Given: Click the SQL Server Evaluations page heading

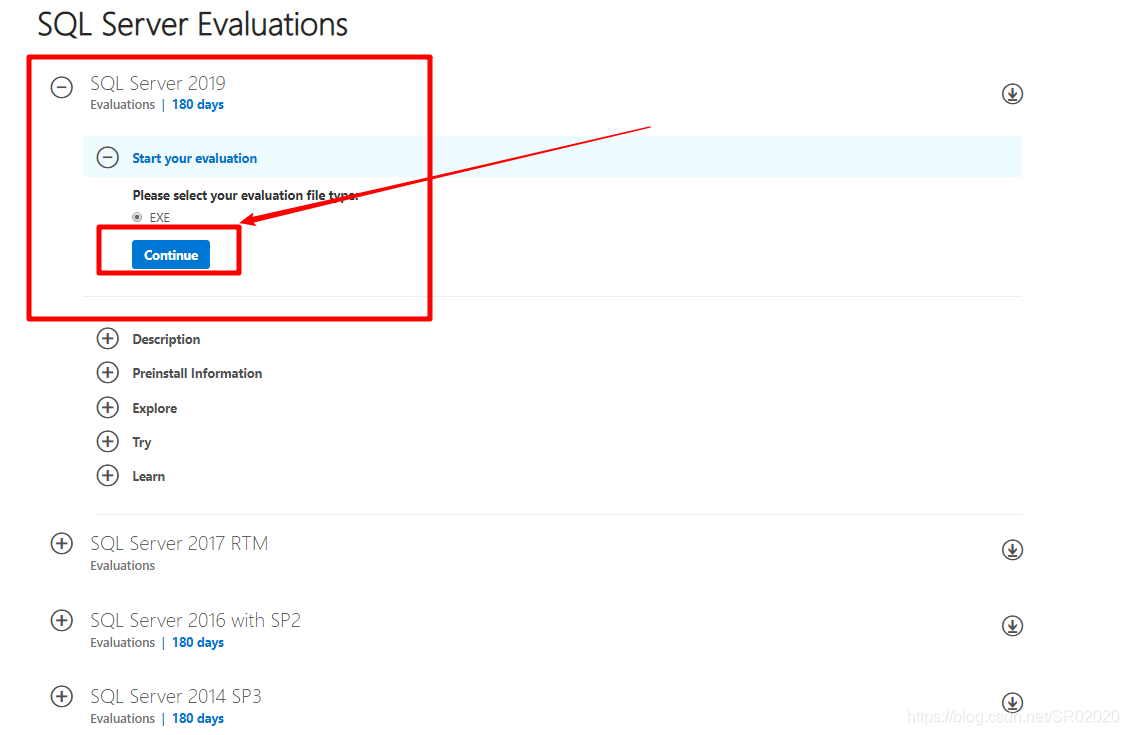Looking at the screenshot, I should click(x=193, y=24).
